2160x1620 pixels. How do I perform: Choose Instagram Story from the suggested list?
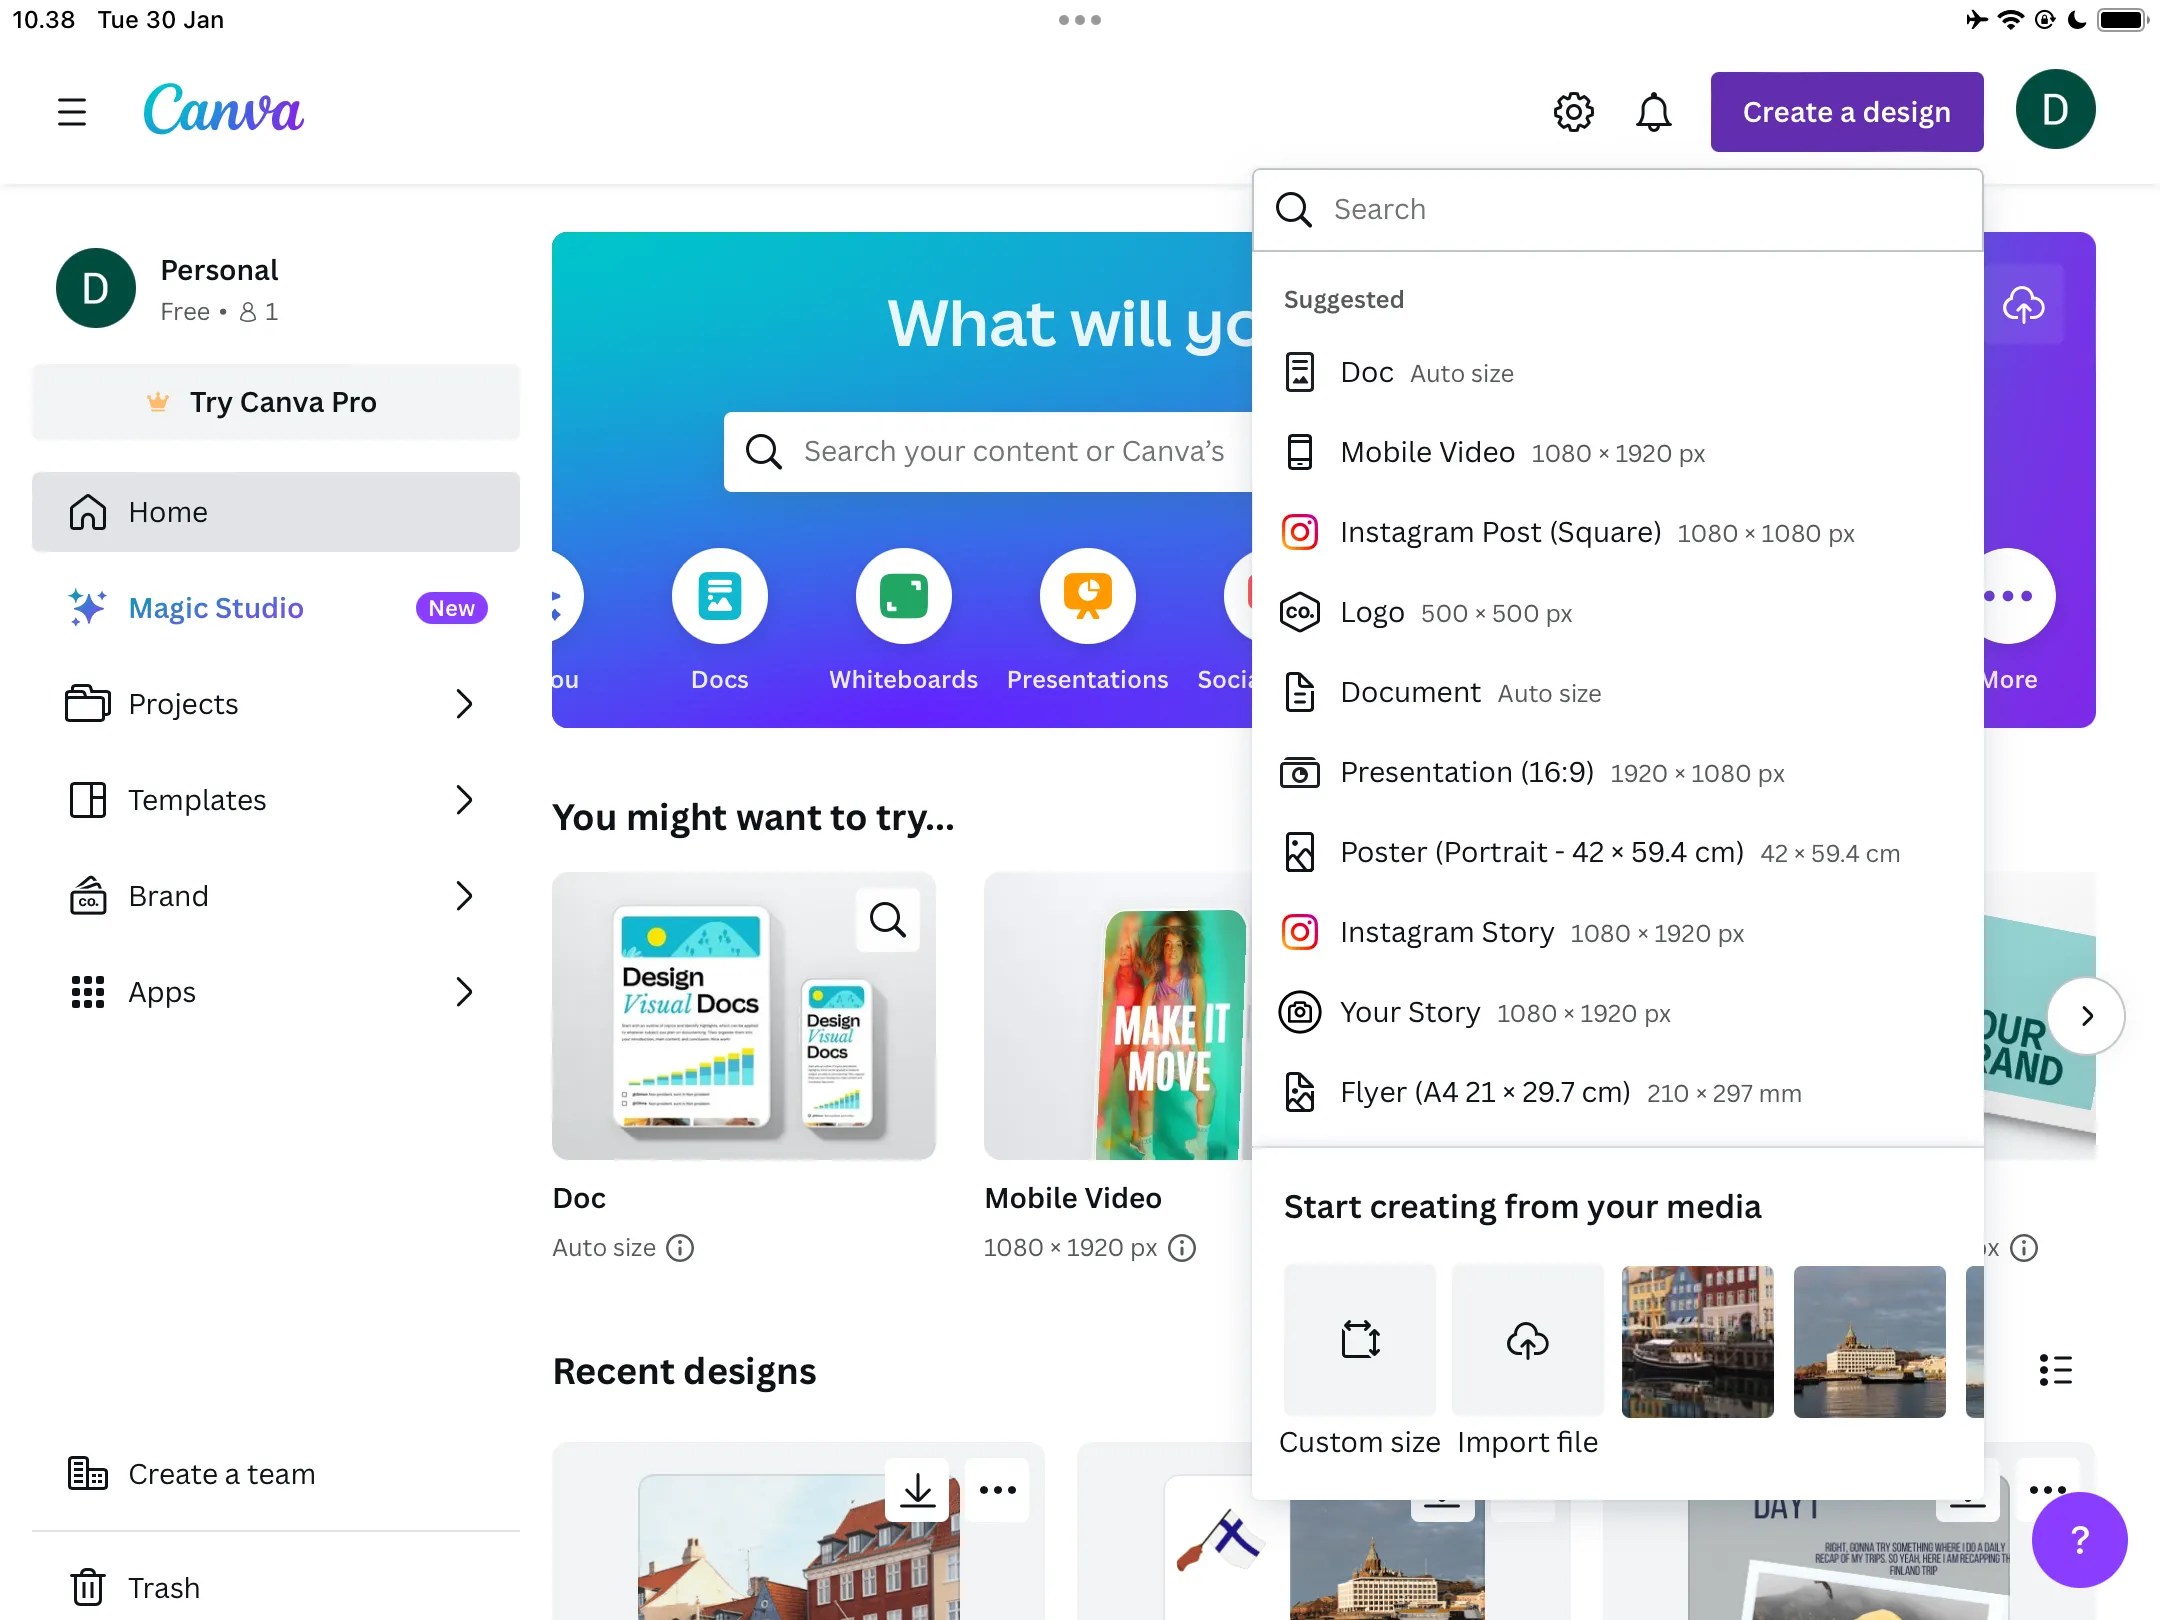[x=1447, y=931]
